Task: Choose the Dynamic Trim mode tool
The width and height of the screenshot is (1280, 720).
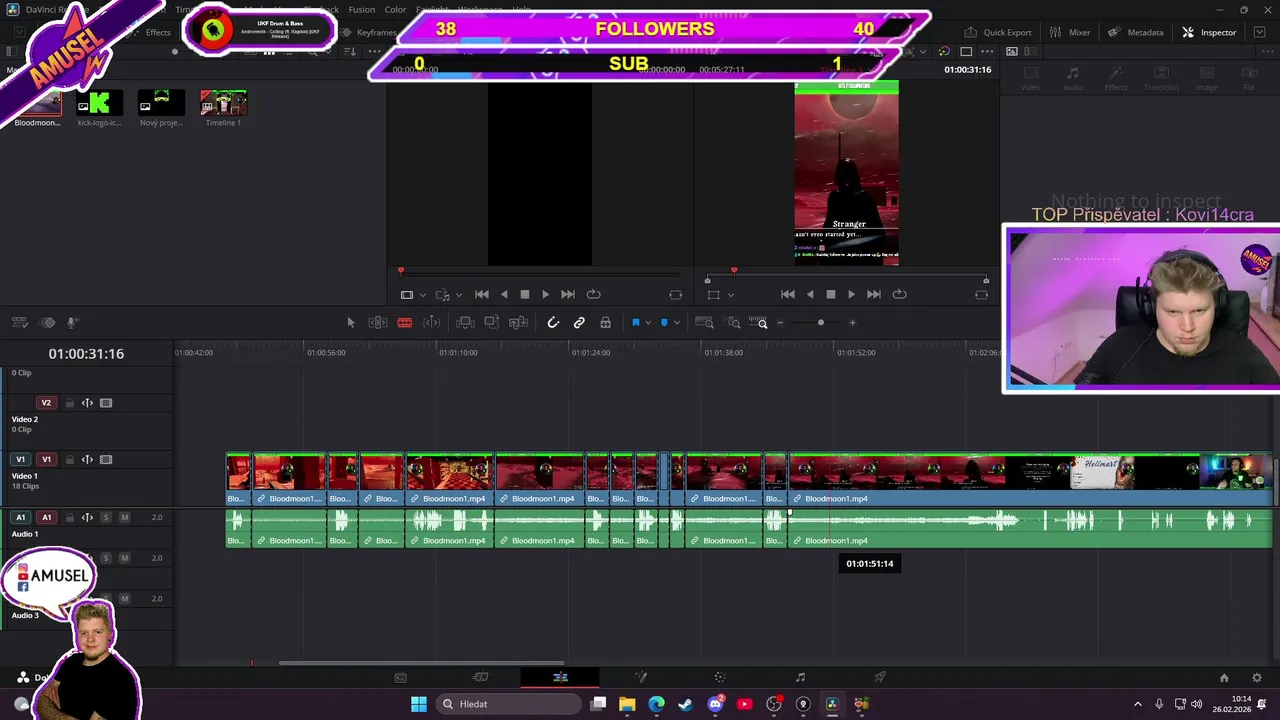Action: pyautogui.click(x=432, y=322)
